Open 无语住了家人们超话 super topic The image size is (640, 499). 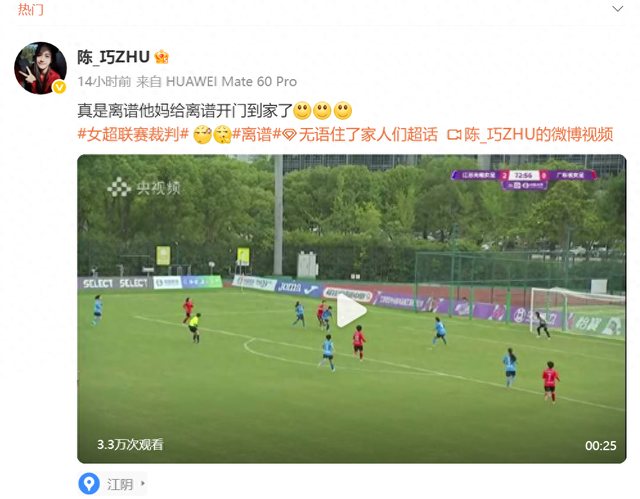coord(368,134)
